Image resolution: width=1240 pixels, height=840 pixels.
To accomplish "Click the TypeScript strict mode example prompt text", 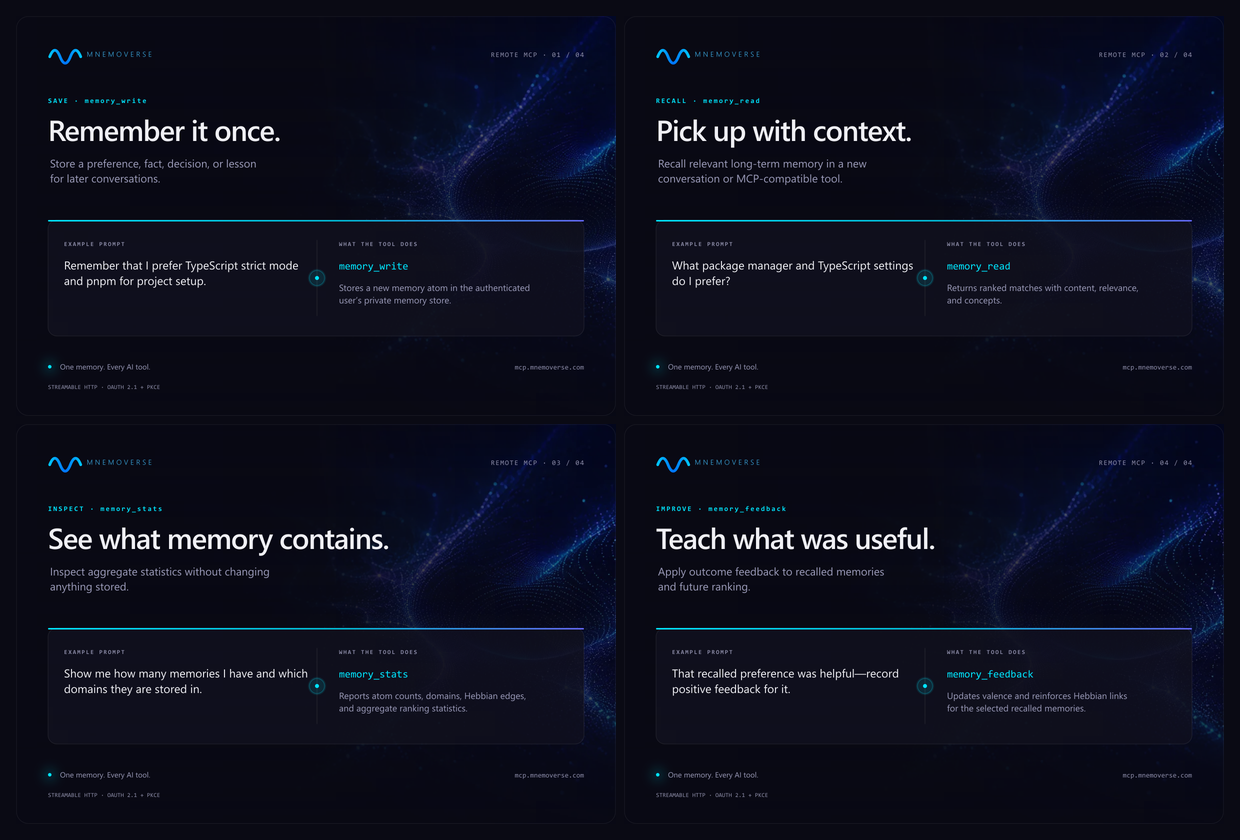I will point(181,273).
